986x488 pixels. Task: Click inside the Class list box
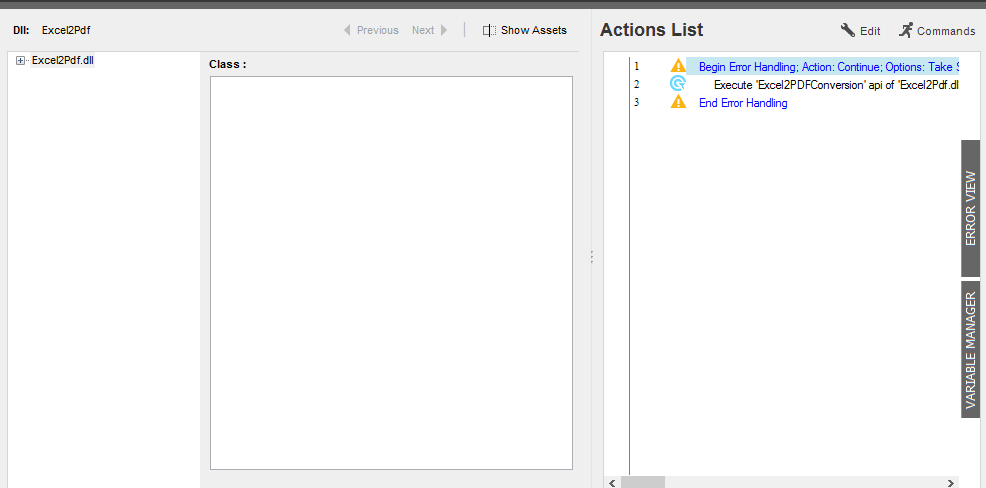coord(391,273)
